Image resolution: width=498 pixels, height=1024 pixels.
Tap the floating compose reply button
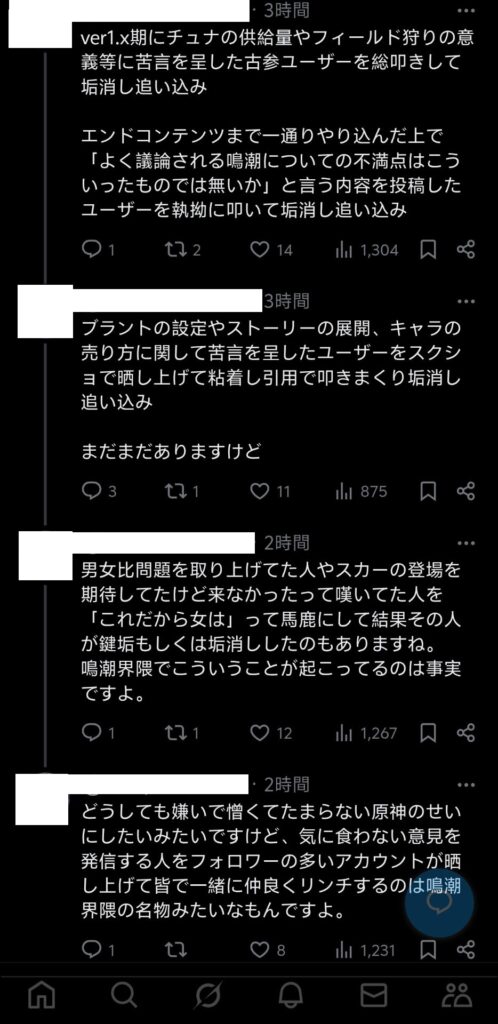439,904
